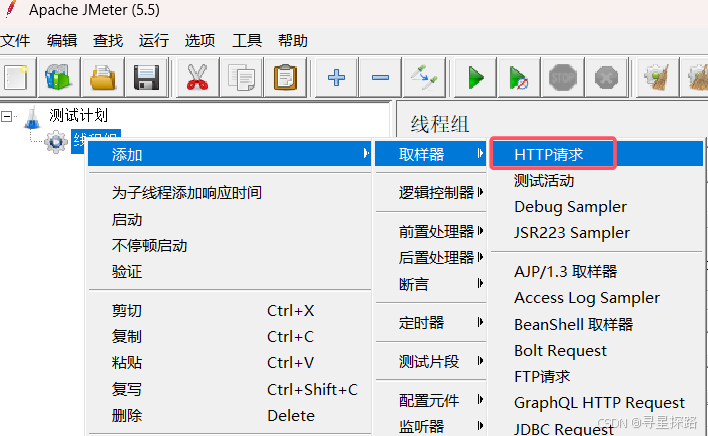The image size is (708, 436).
Task: Expand all with the plus icon
Action: click(336, 78)
